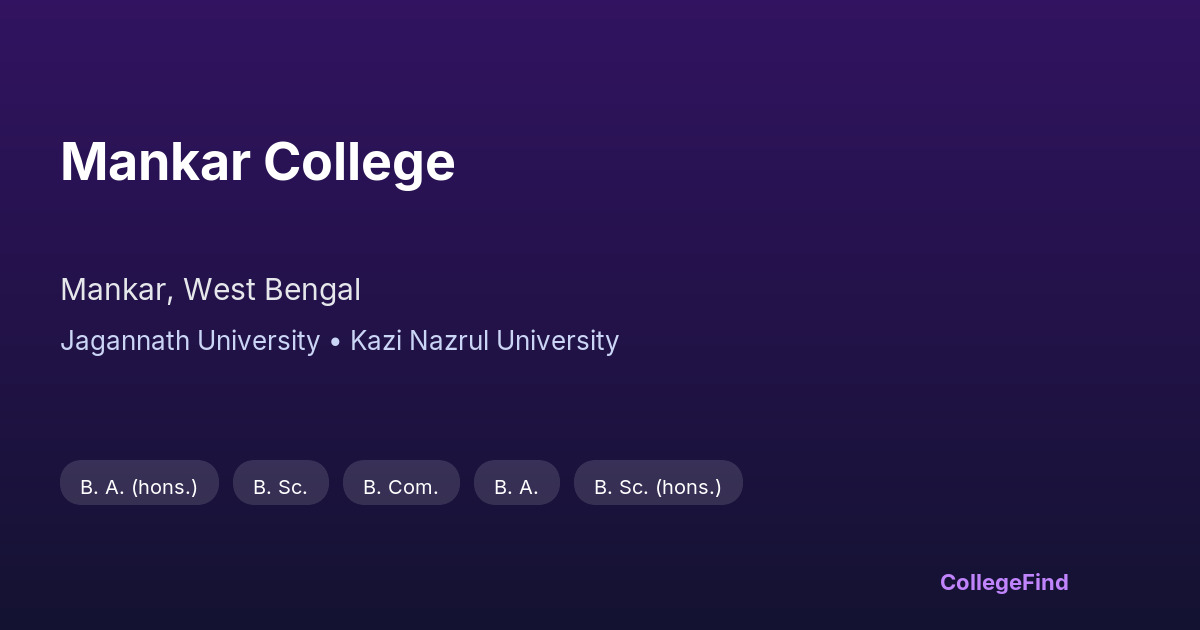Open the Kazi Nazrul University link

(484, 341)
